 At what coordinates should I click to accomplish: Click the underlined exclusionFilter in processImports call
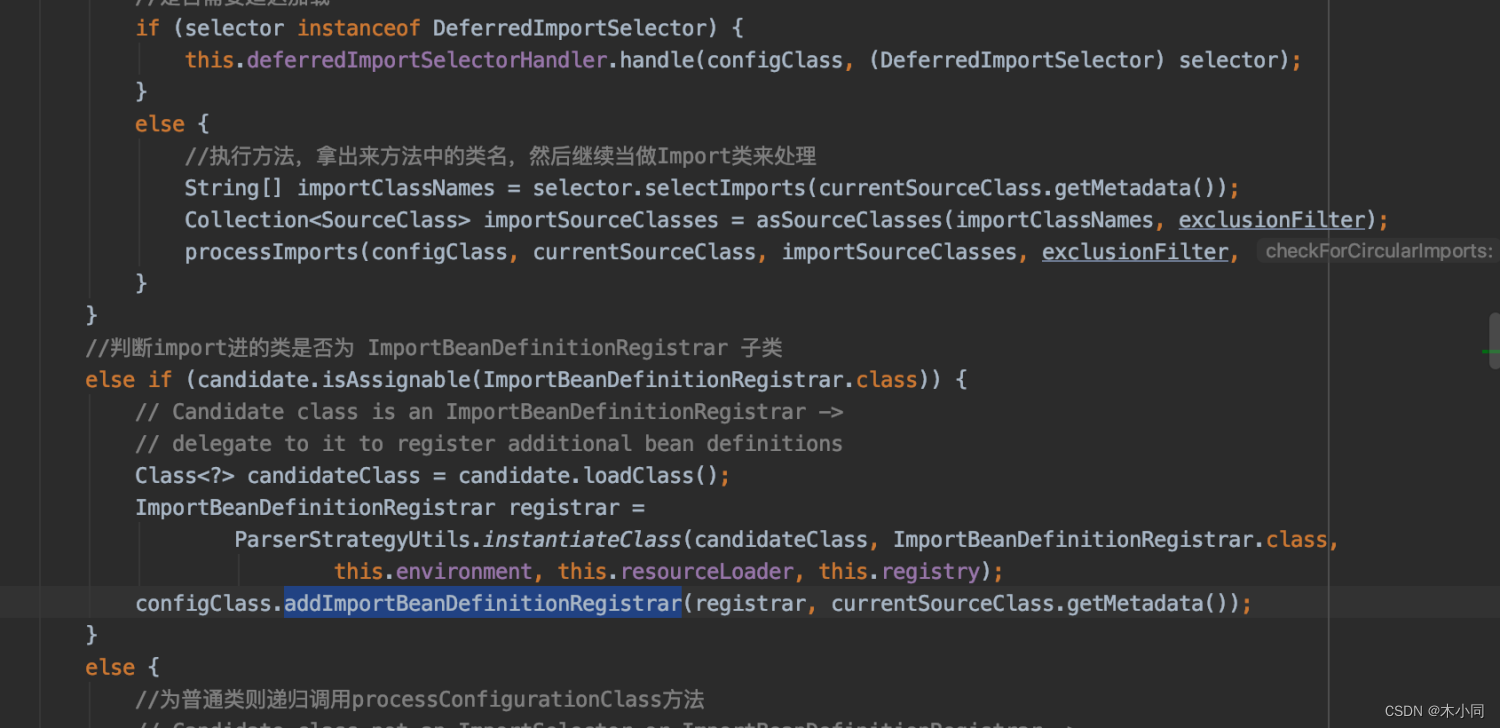pos(1135,252)
